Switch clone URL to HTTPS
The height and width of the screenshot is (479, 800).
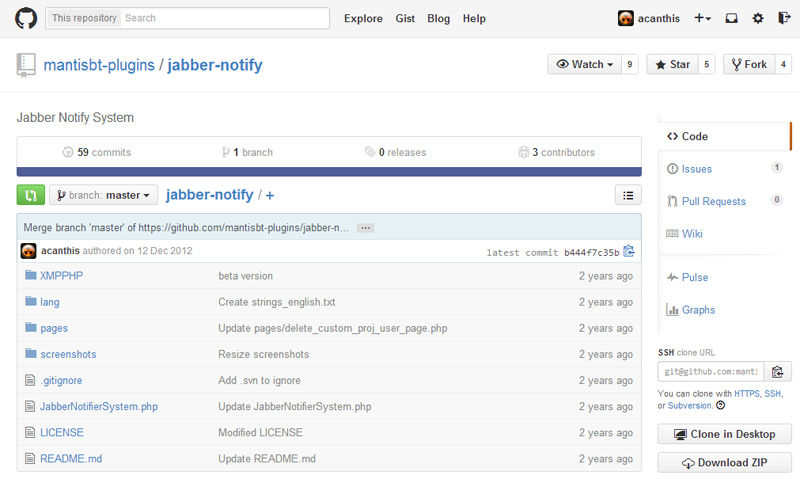(x=746, y=393)
